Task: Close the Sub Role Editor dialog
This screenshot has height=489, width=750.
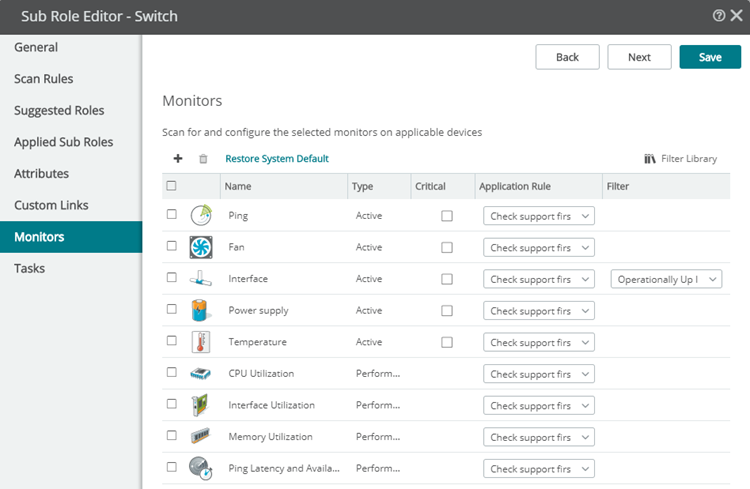Action: tap(737, 16)
